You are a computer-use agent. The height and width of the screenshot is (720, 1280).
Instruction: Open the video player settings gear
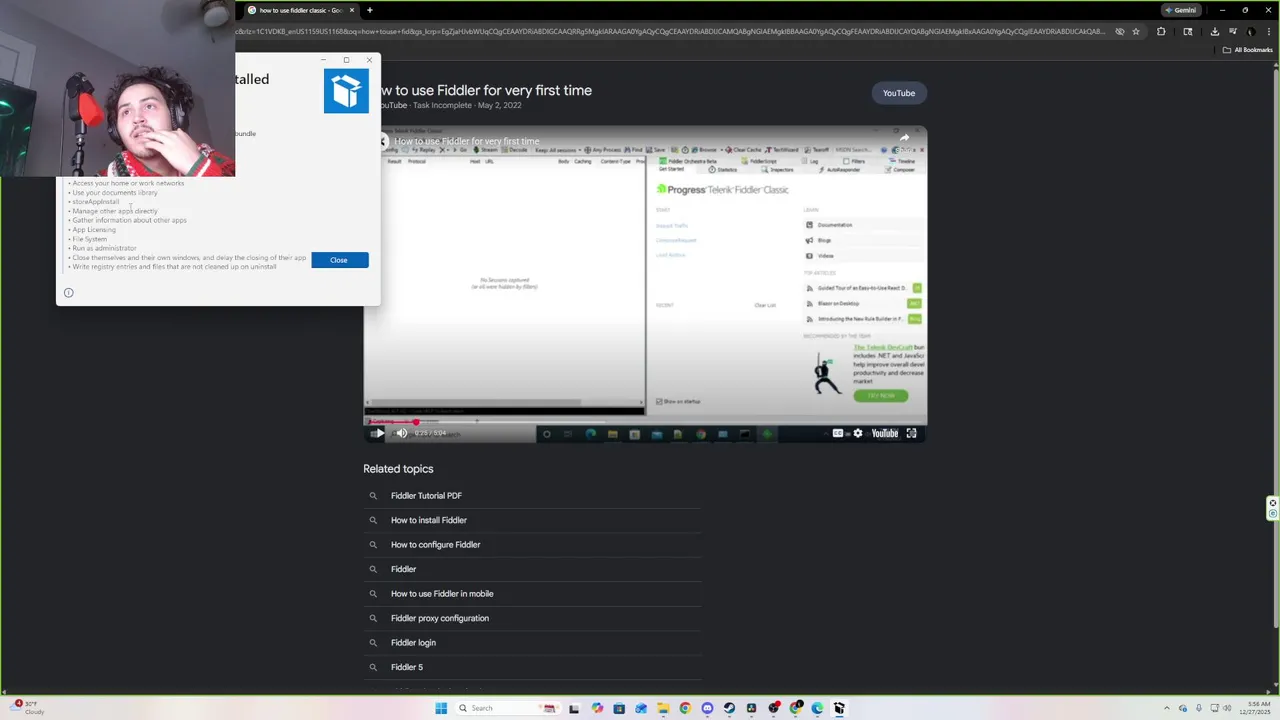pyautogui.click(x=857, y=433)
